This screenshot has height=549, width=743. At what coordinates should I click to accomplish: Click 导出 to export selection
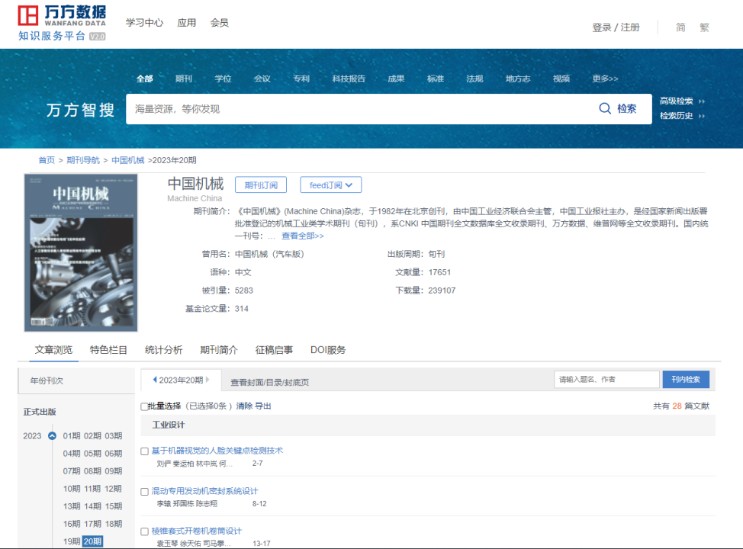(x=263, y=406)
